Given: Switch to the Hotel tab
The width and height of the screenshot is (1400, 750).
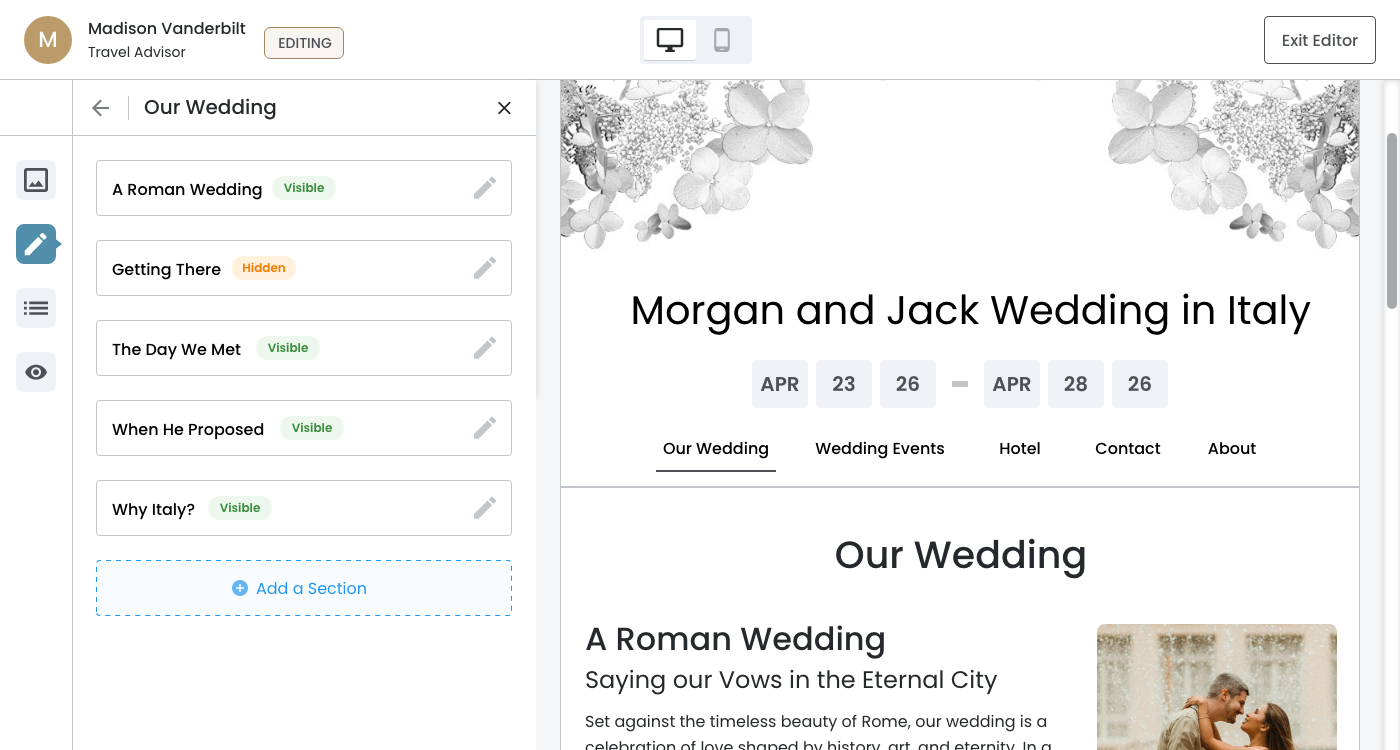Looking at the screenshot, I should coord(1019,448).
